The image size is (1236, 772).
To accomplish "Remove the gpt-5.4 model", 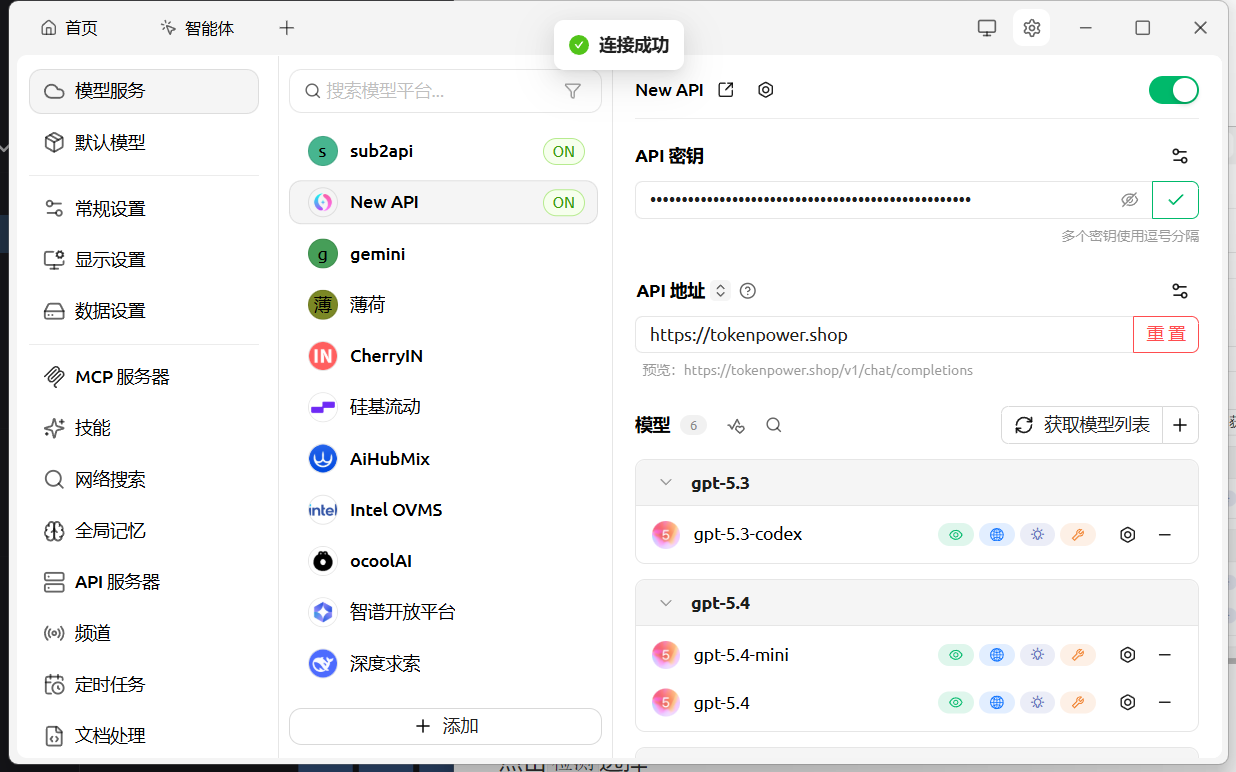I will coord(1165,703).
